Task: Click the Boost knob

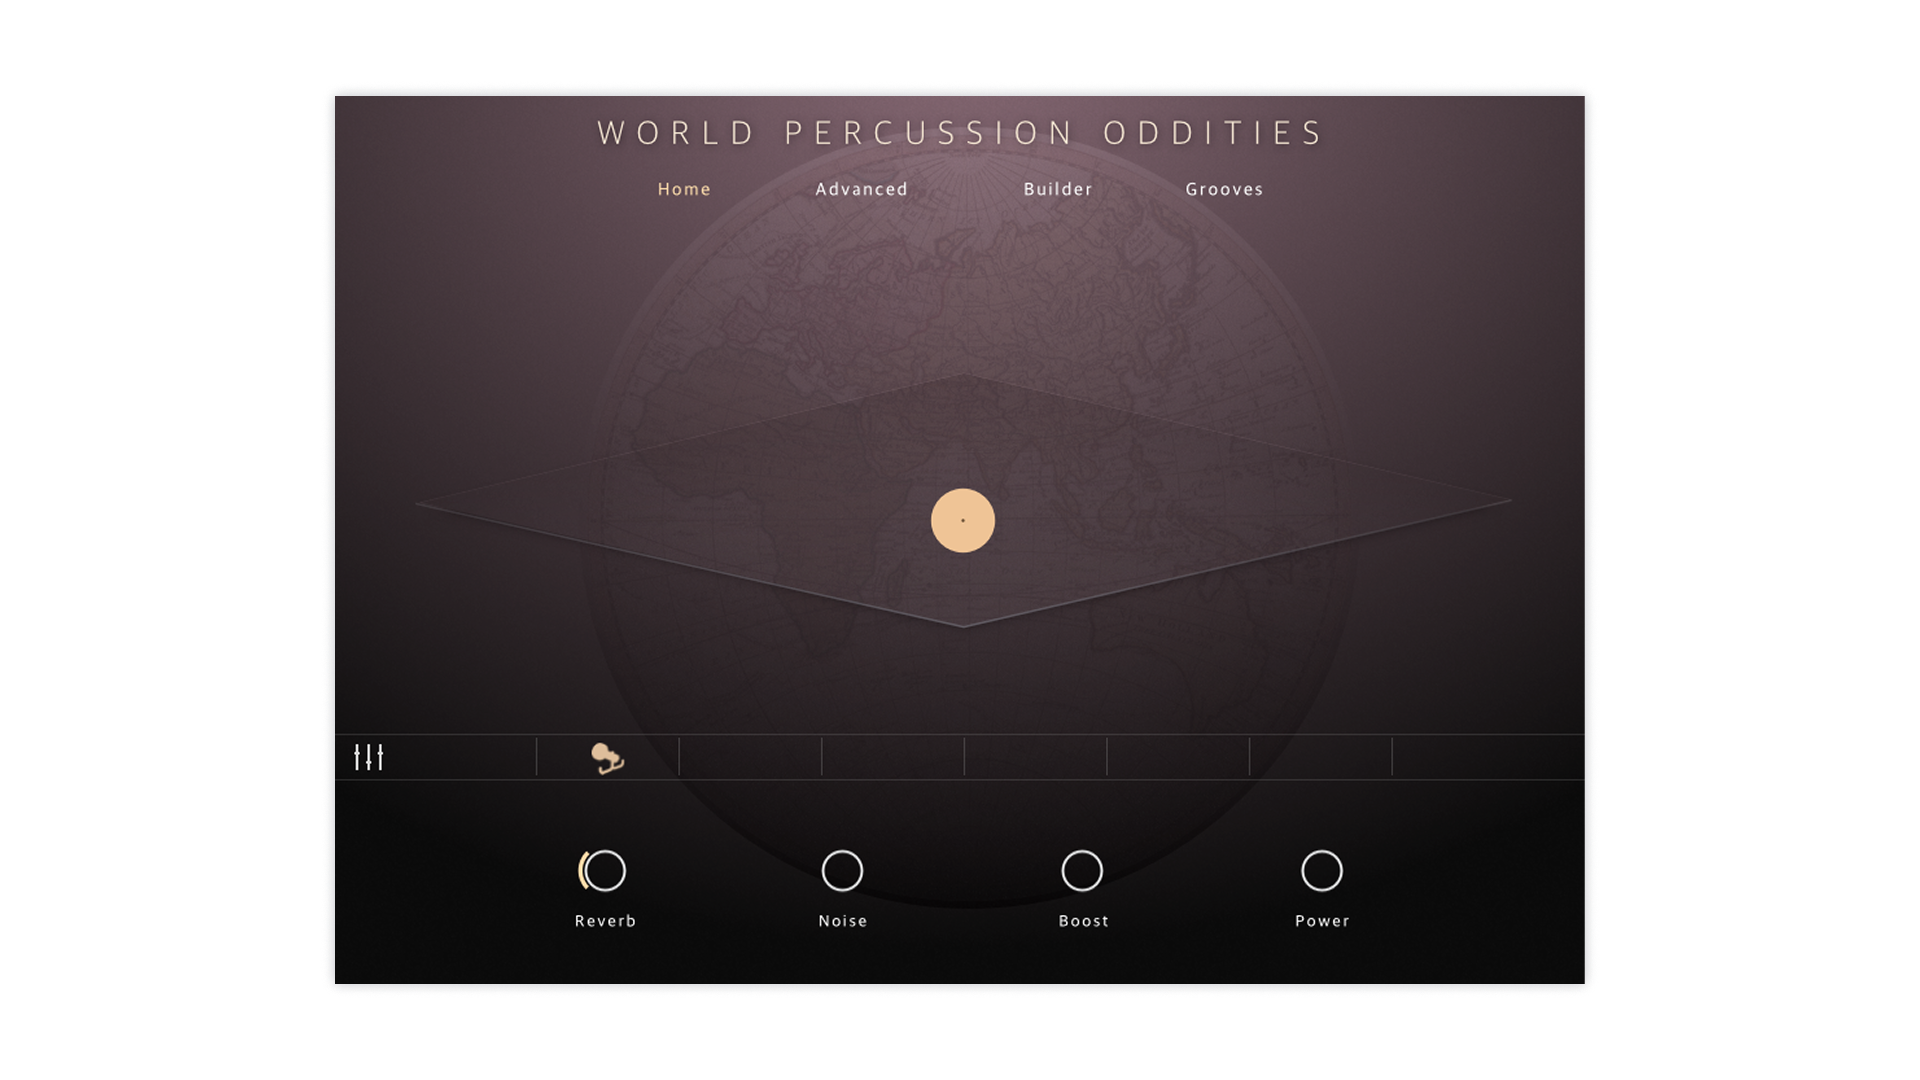Action: point(1082,871)
